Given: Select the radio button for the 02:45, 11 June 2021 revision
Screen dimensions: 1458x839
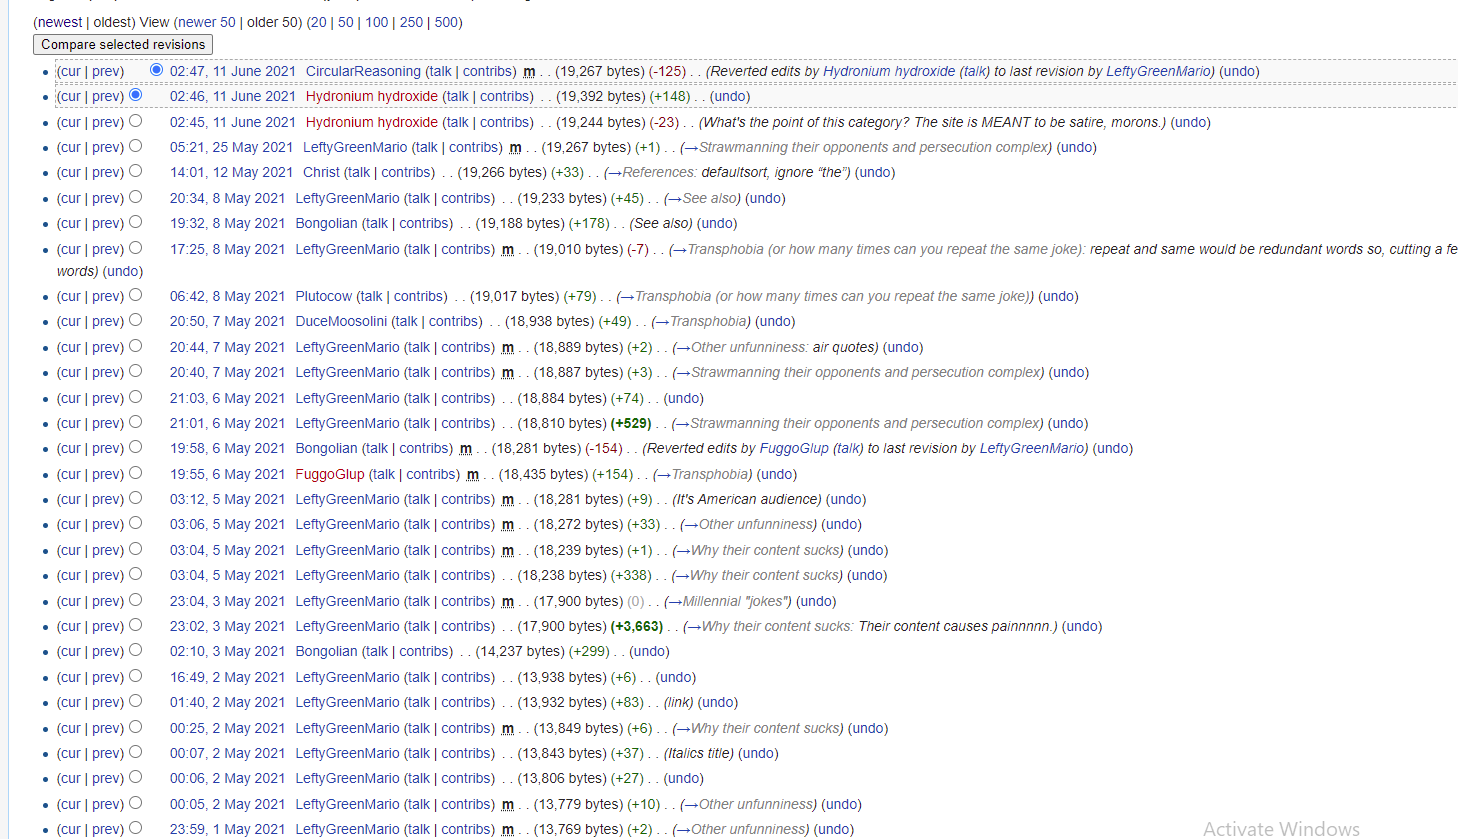Looking at the screenshot, I should (x=135, y=121).
